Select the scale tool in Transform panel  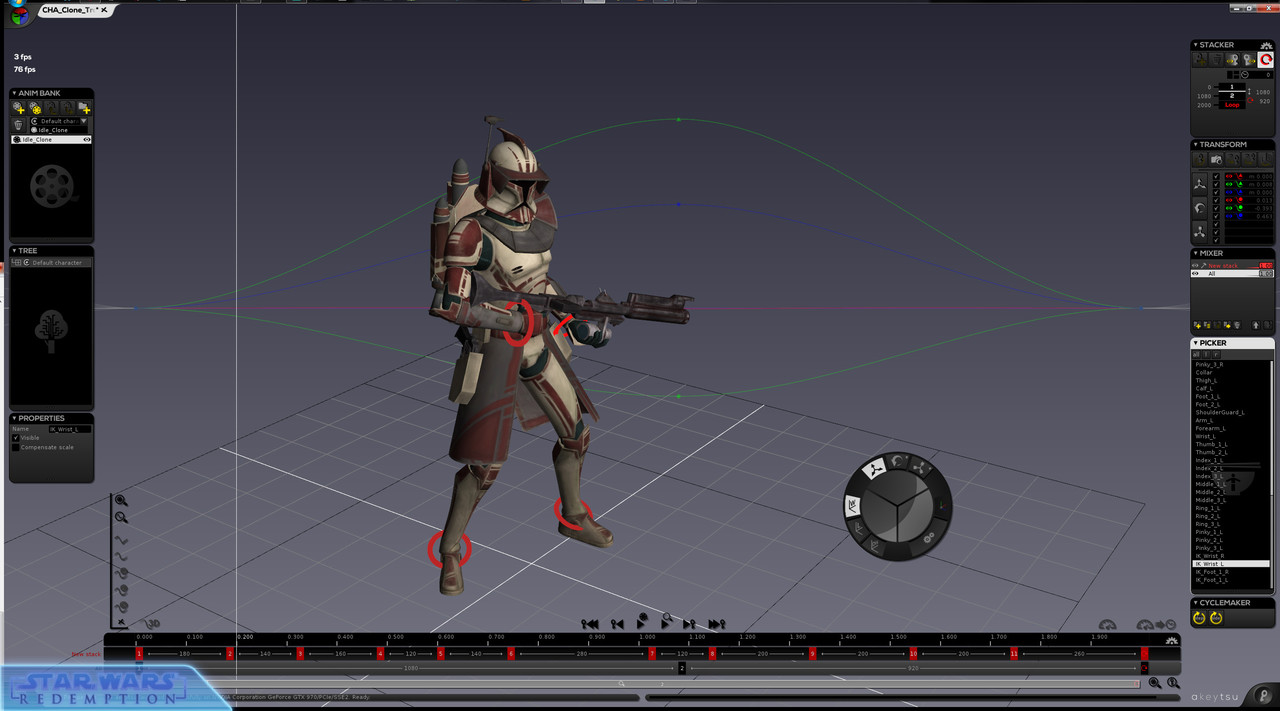[x=1200, y=232]
